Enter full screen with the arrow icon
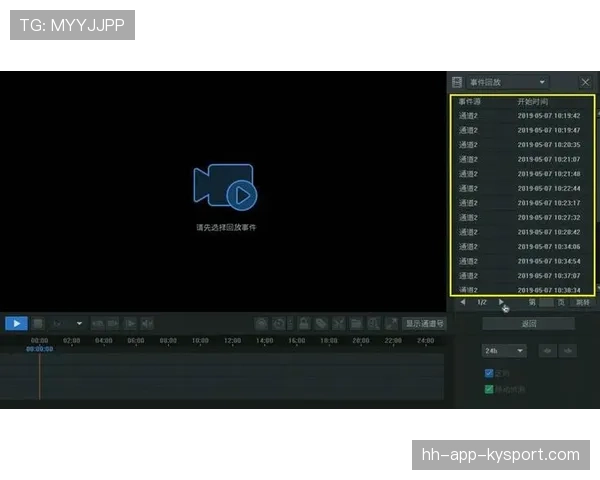Screen dimensions: 600x480 (x=391, y=324)
